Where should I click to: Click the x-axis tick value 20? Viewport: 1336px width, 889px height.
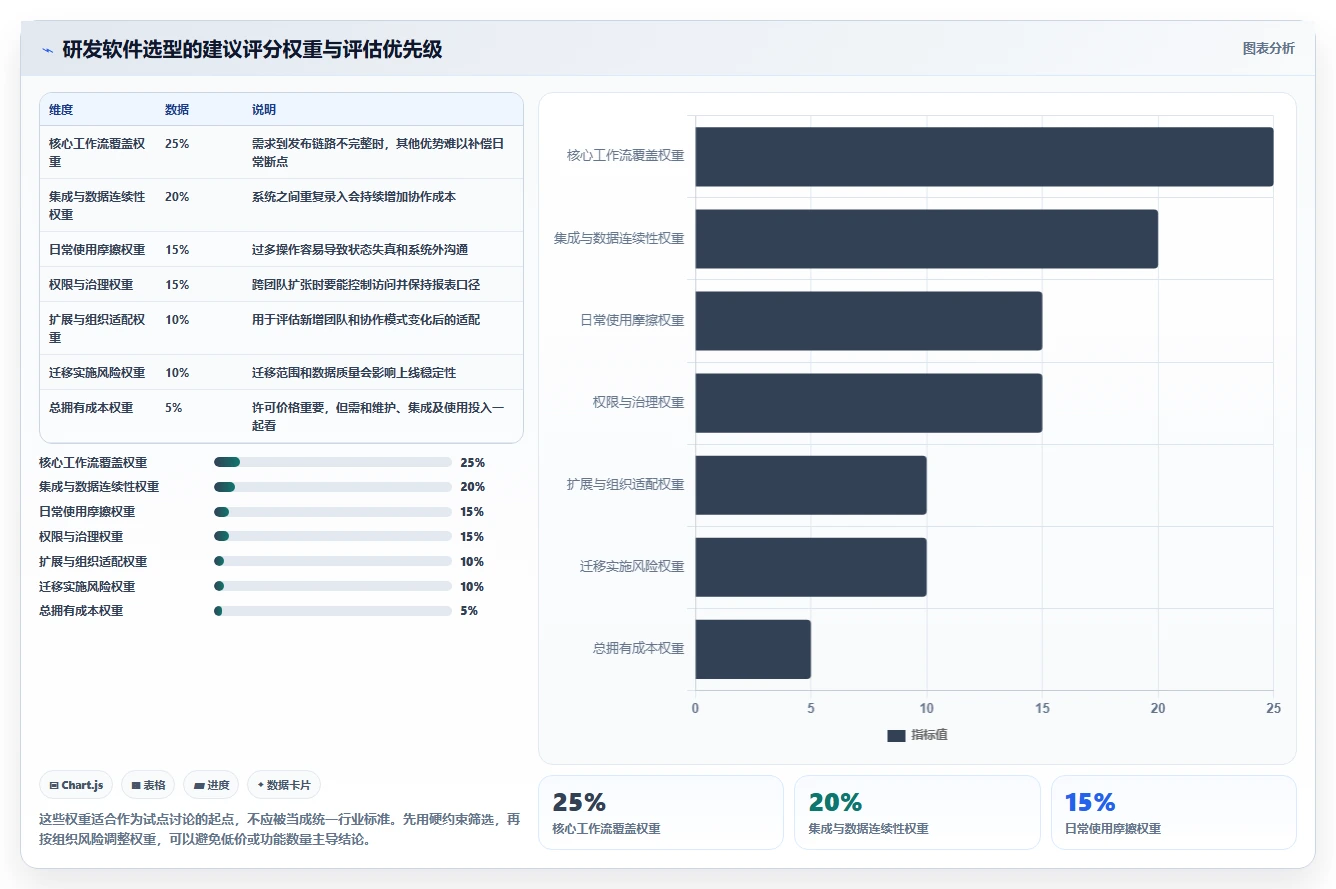point(1158,709)
